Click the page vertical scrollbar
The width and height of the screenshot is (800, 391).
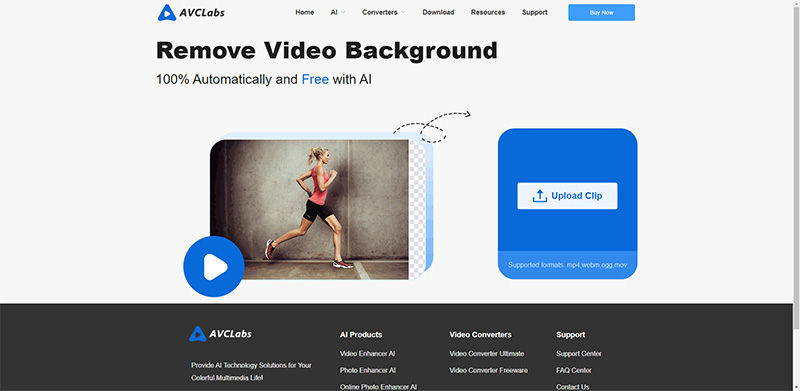click(x=796, y=163)
